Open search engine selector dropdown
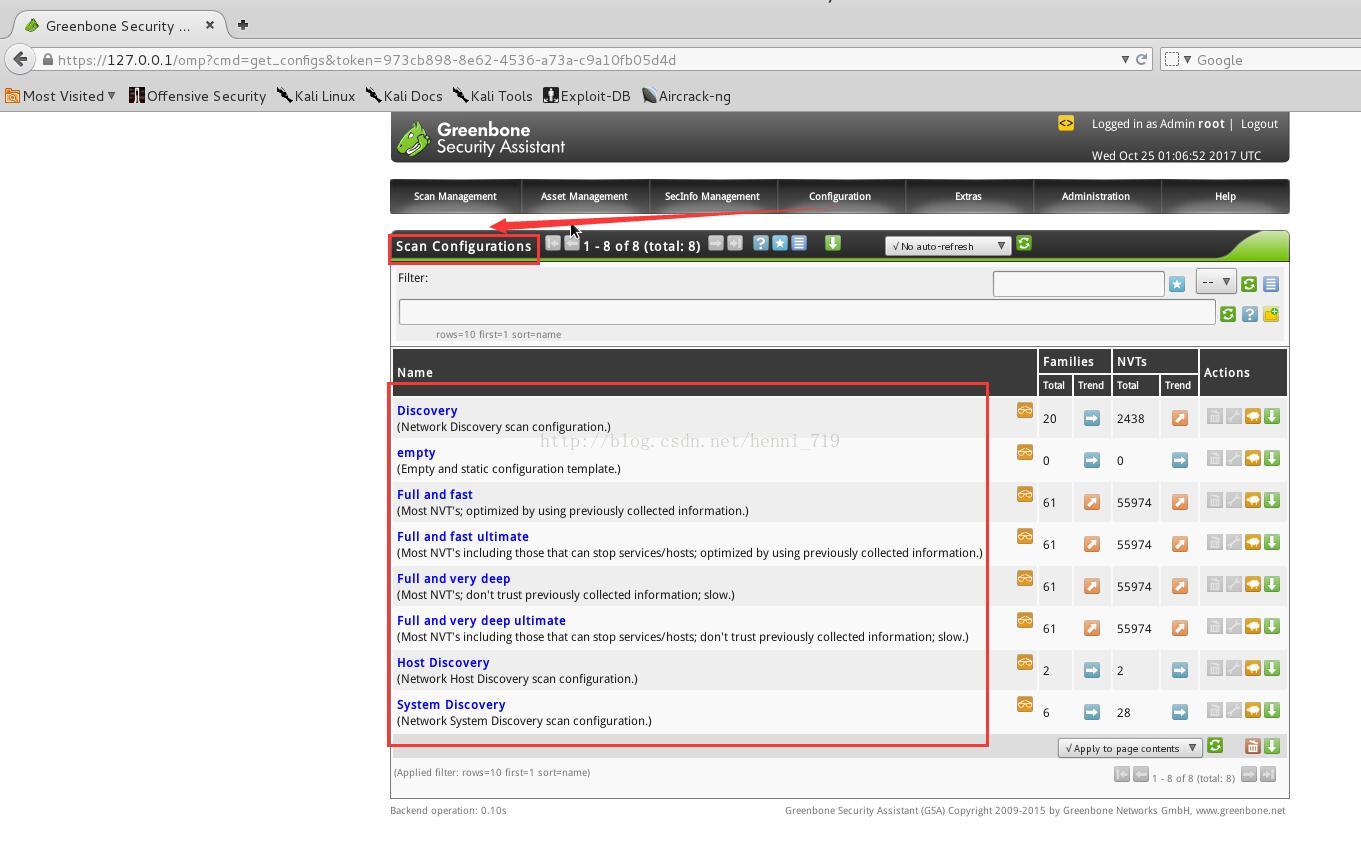The image size is (1361, 861). [1178, 60]
